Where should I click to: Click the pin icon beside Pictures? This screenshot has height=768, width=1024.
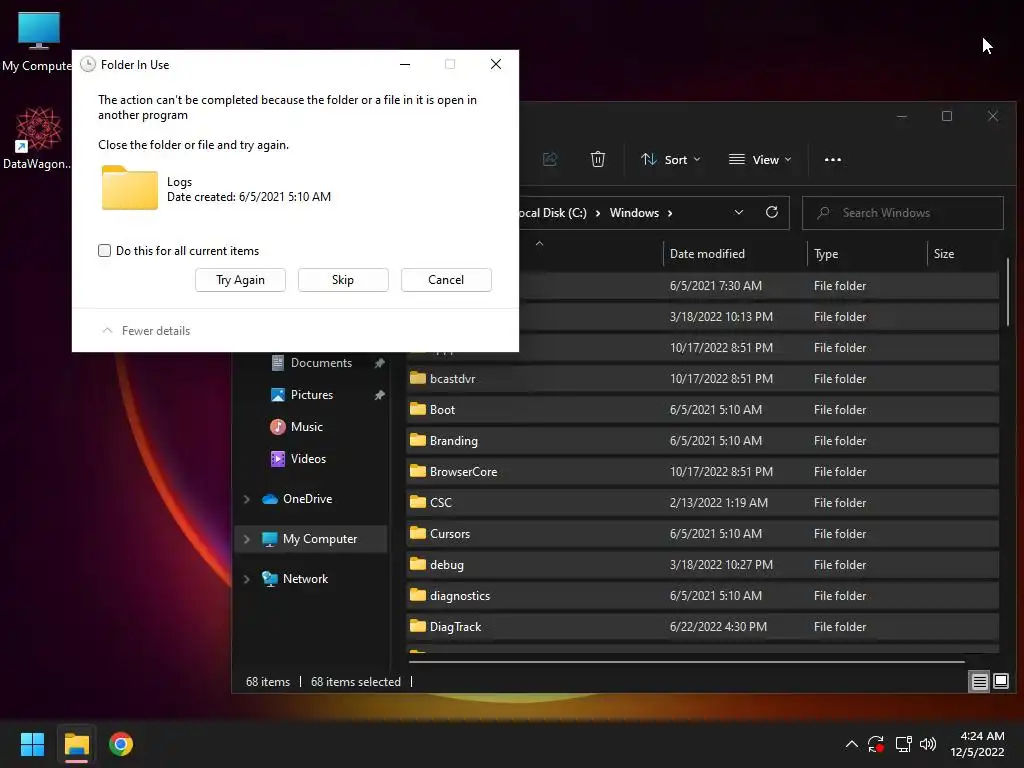point(379,395)
